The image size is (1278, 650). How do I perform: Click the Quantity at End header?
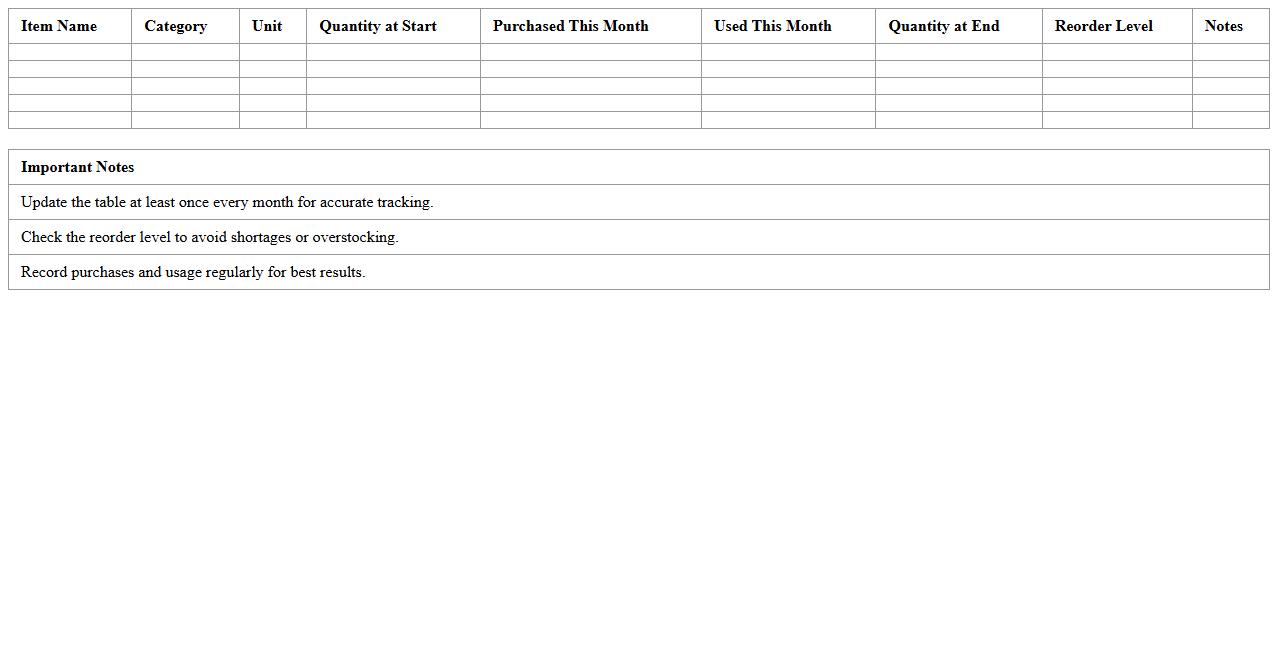943,26
